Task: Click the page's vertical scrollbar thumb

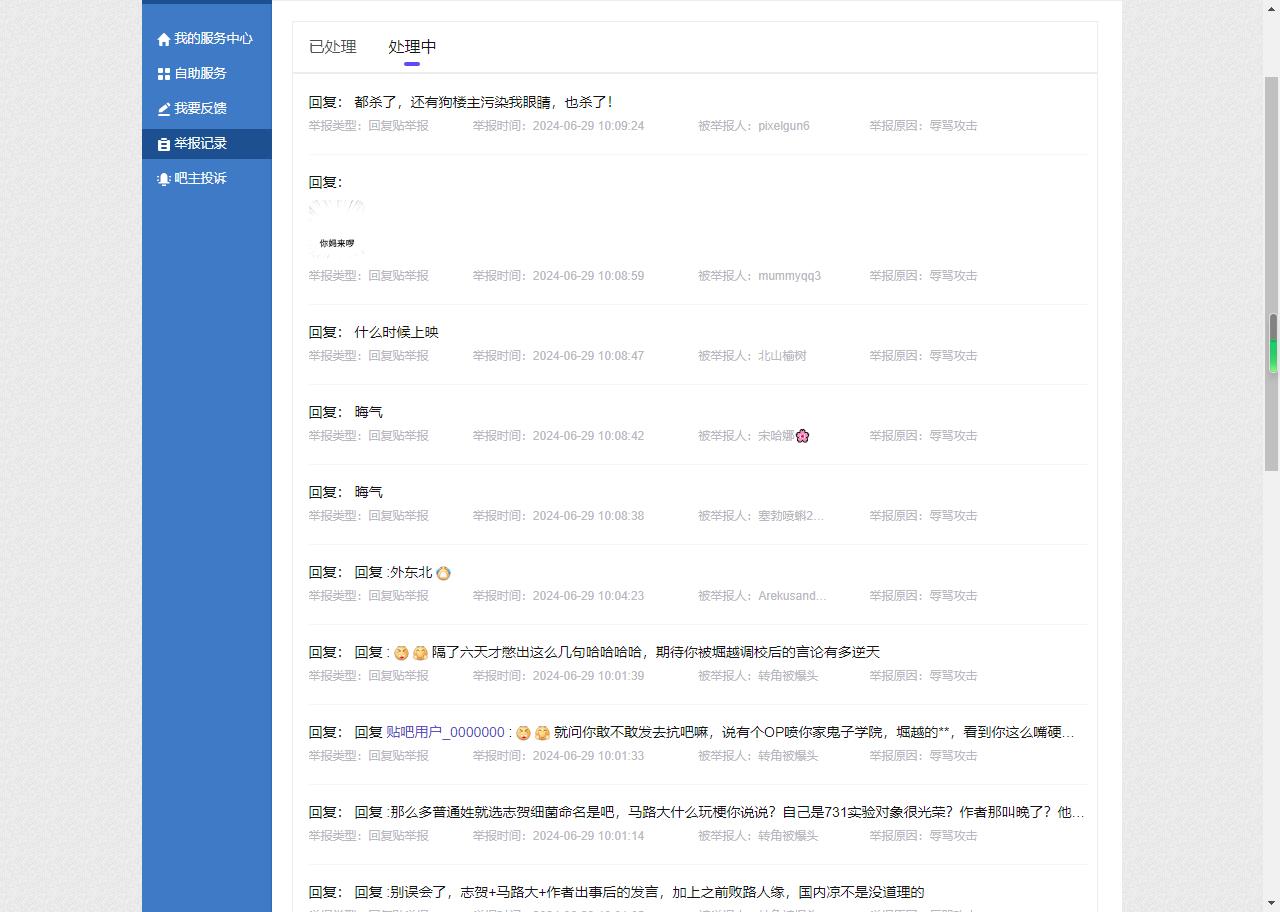Action: (x=1273, y=343)
